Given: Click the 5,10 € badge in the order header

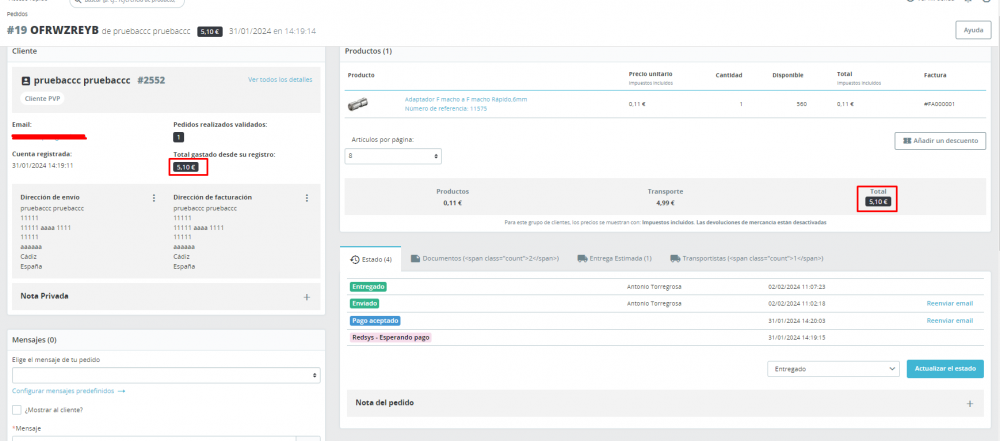Looking at the screenshot, I should [210, 31].
